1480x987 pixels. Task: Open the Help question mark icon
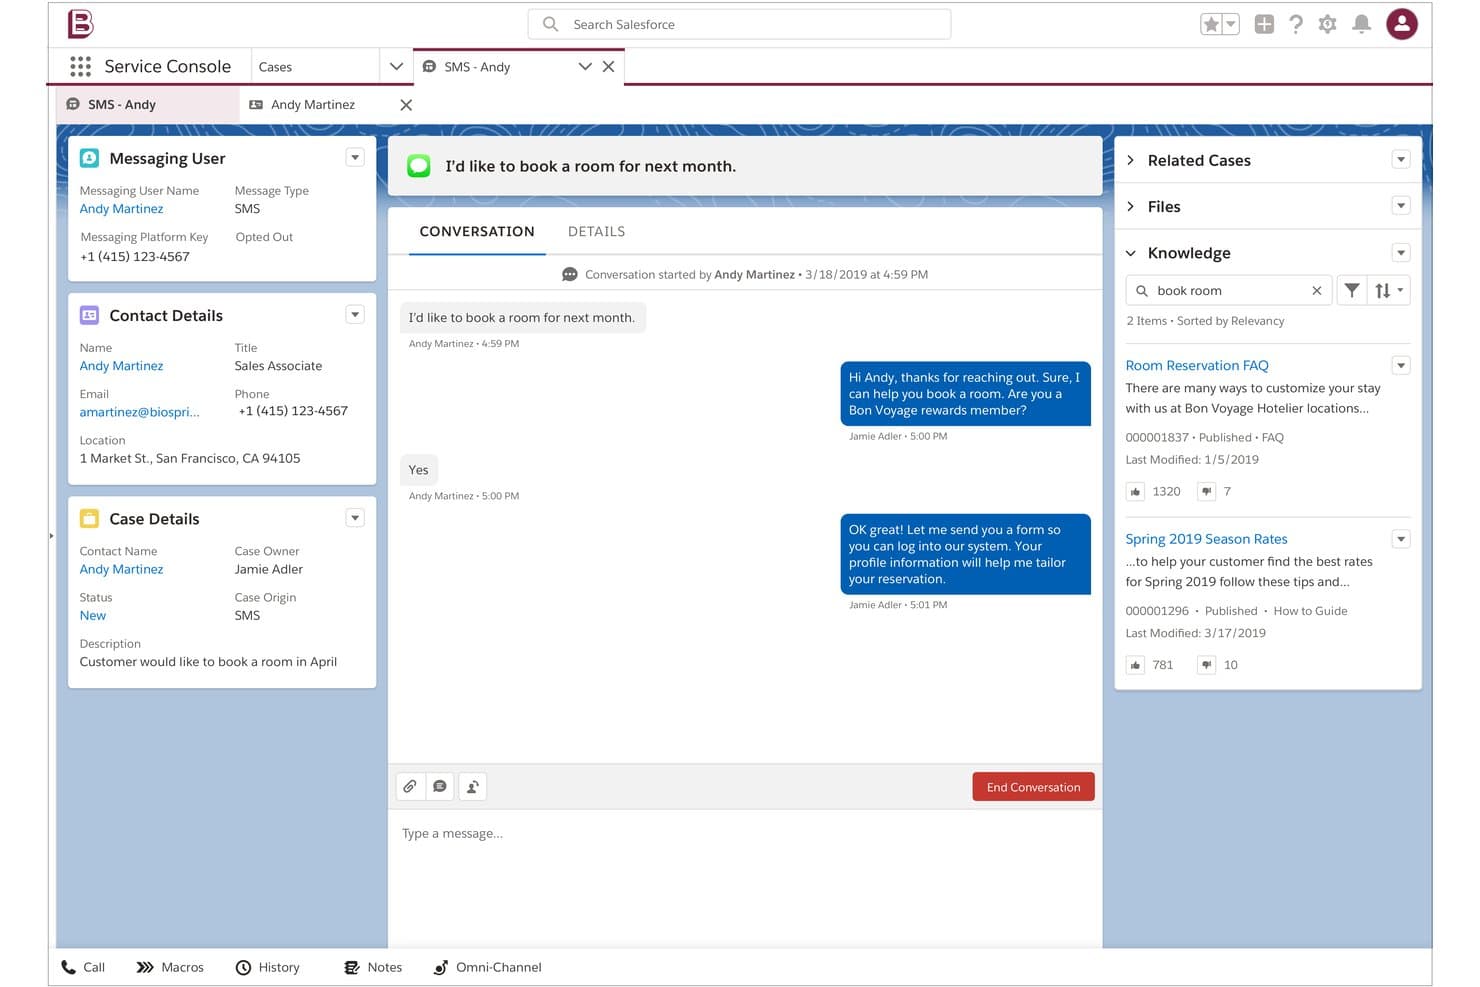pyautogui.click(x=1296, y=24)
